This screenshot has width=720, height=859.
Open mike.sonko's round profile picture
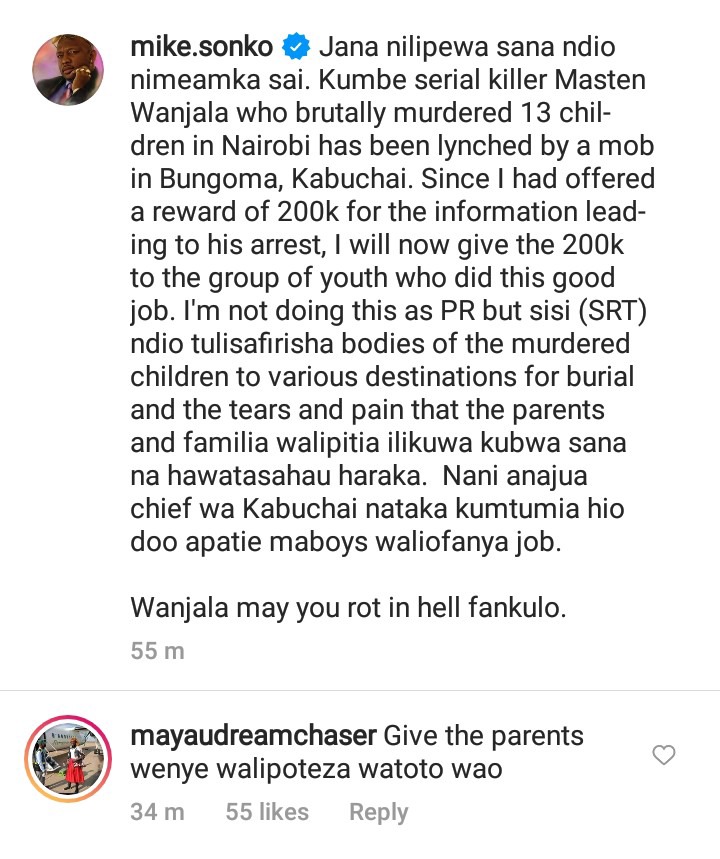point(68,70)
